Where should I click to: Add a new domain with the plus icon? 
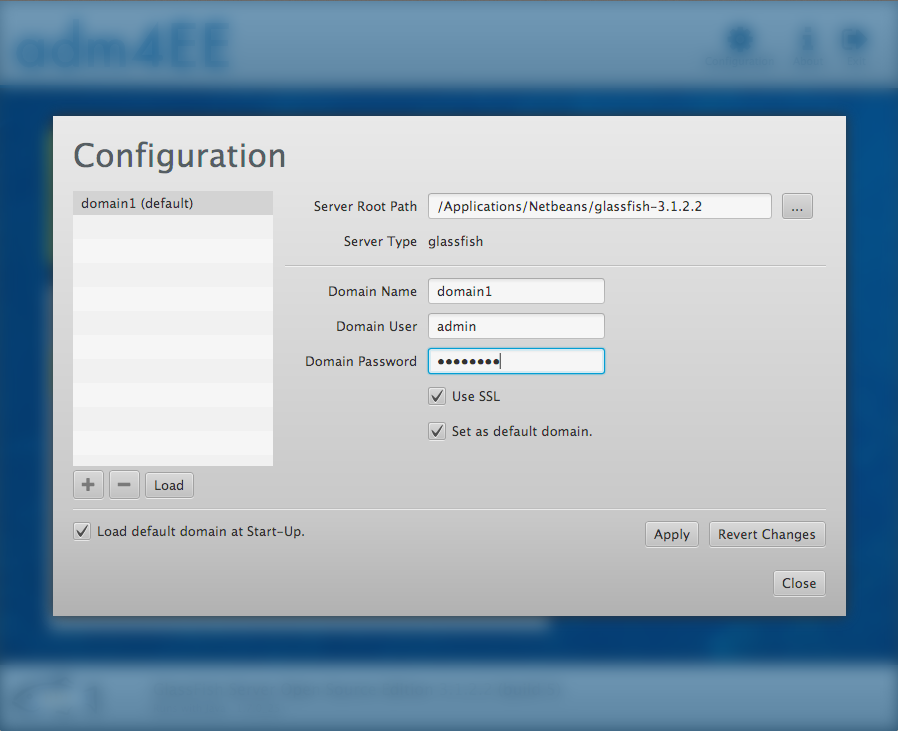coord(88,484)
